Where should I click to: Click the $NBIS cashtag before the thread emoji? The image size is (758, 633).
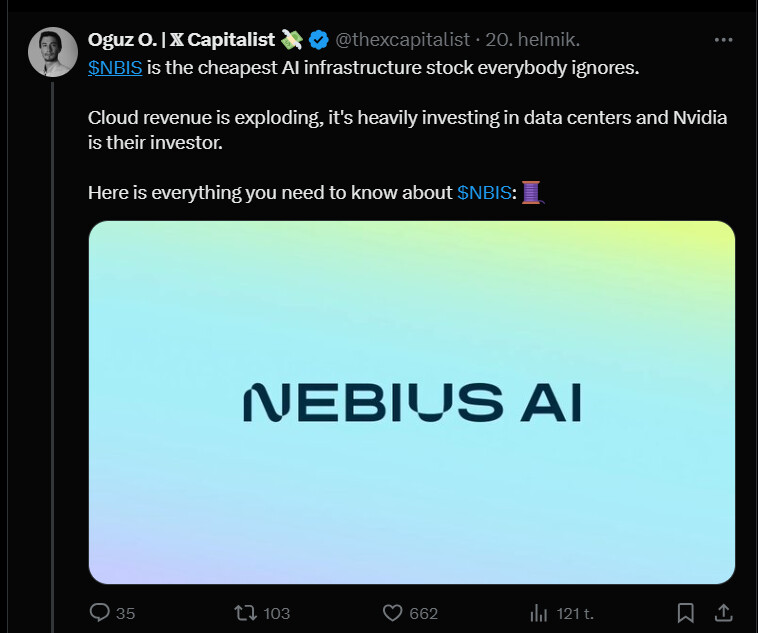[x=484, y=191]
